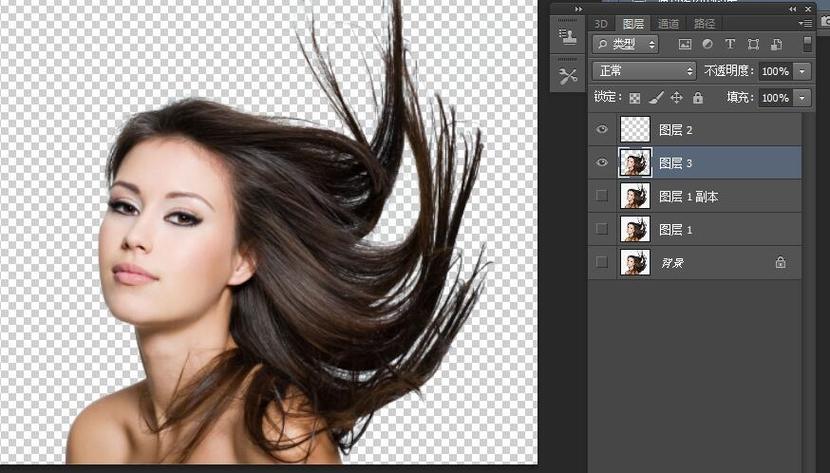The height and width of the screenshot is (473, 830).
Task: Expand the 填充 fill arrow
Action: point(802,98)
